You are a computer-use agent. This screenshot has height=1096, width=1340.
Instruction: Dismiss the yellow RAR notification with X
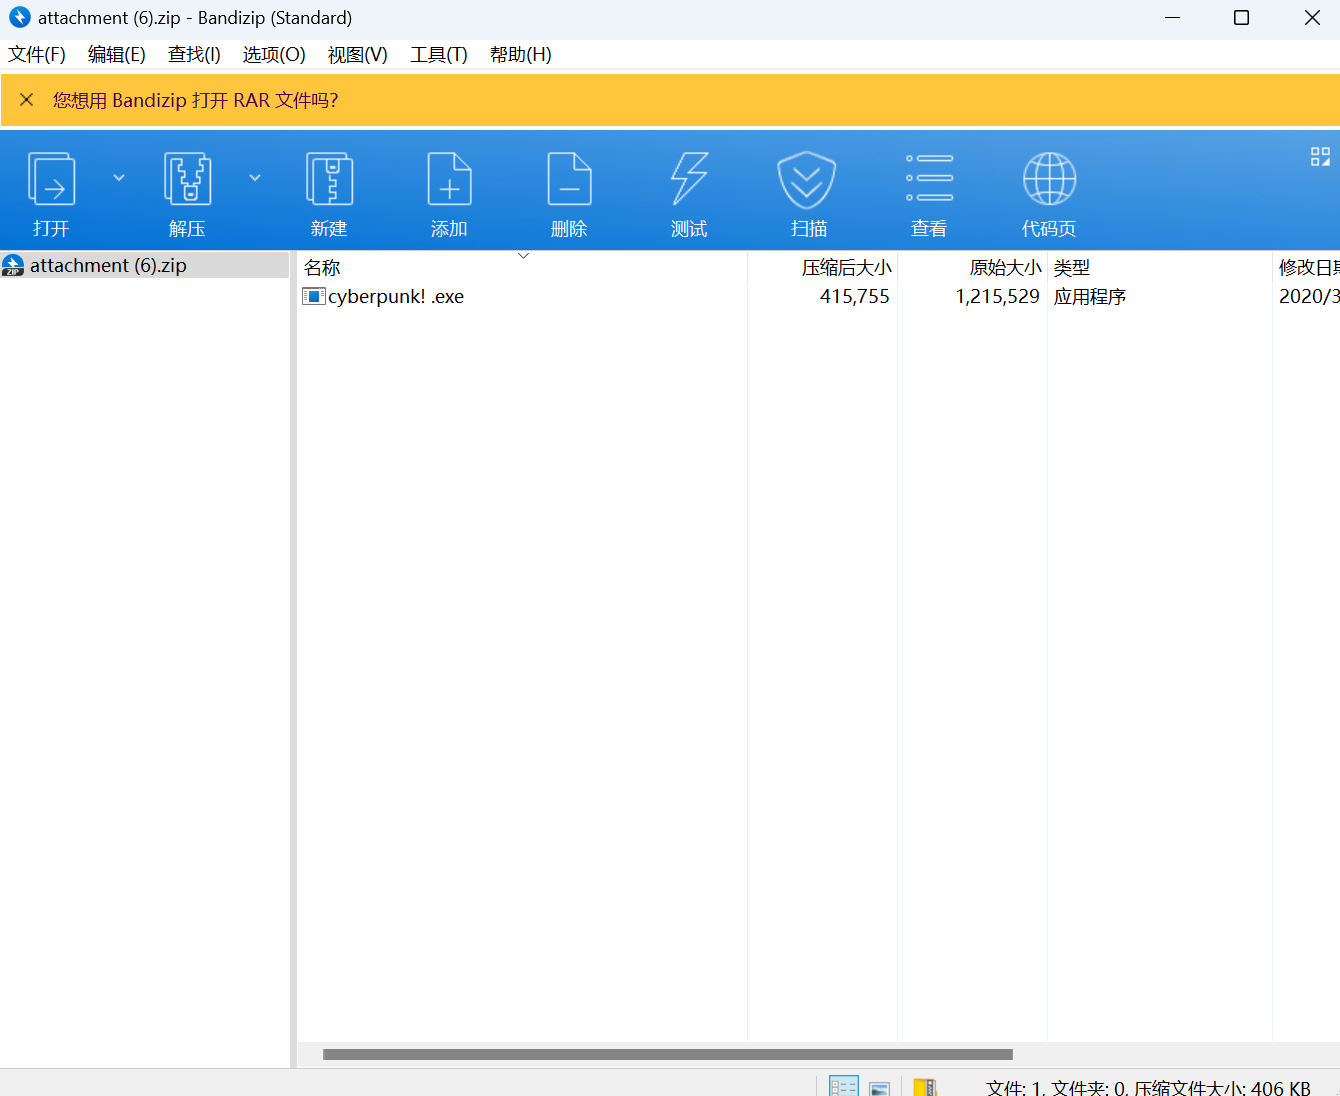point(27,100)
